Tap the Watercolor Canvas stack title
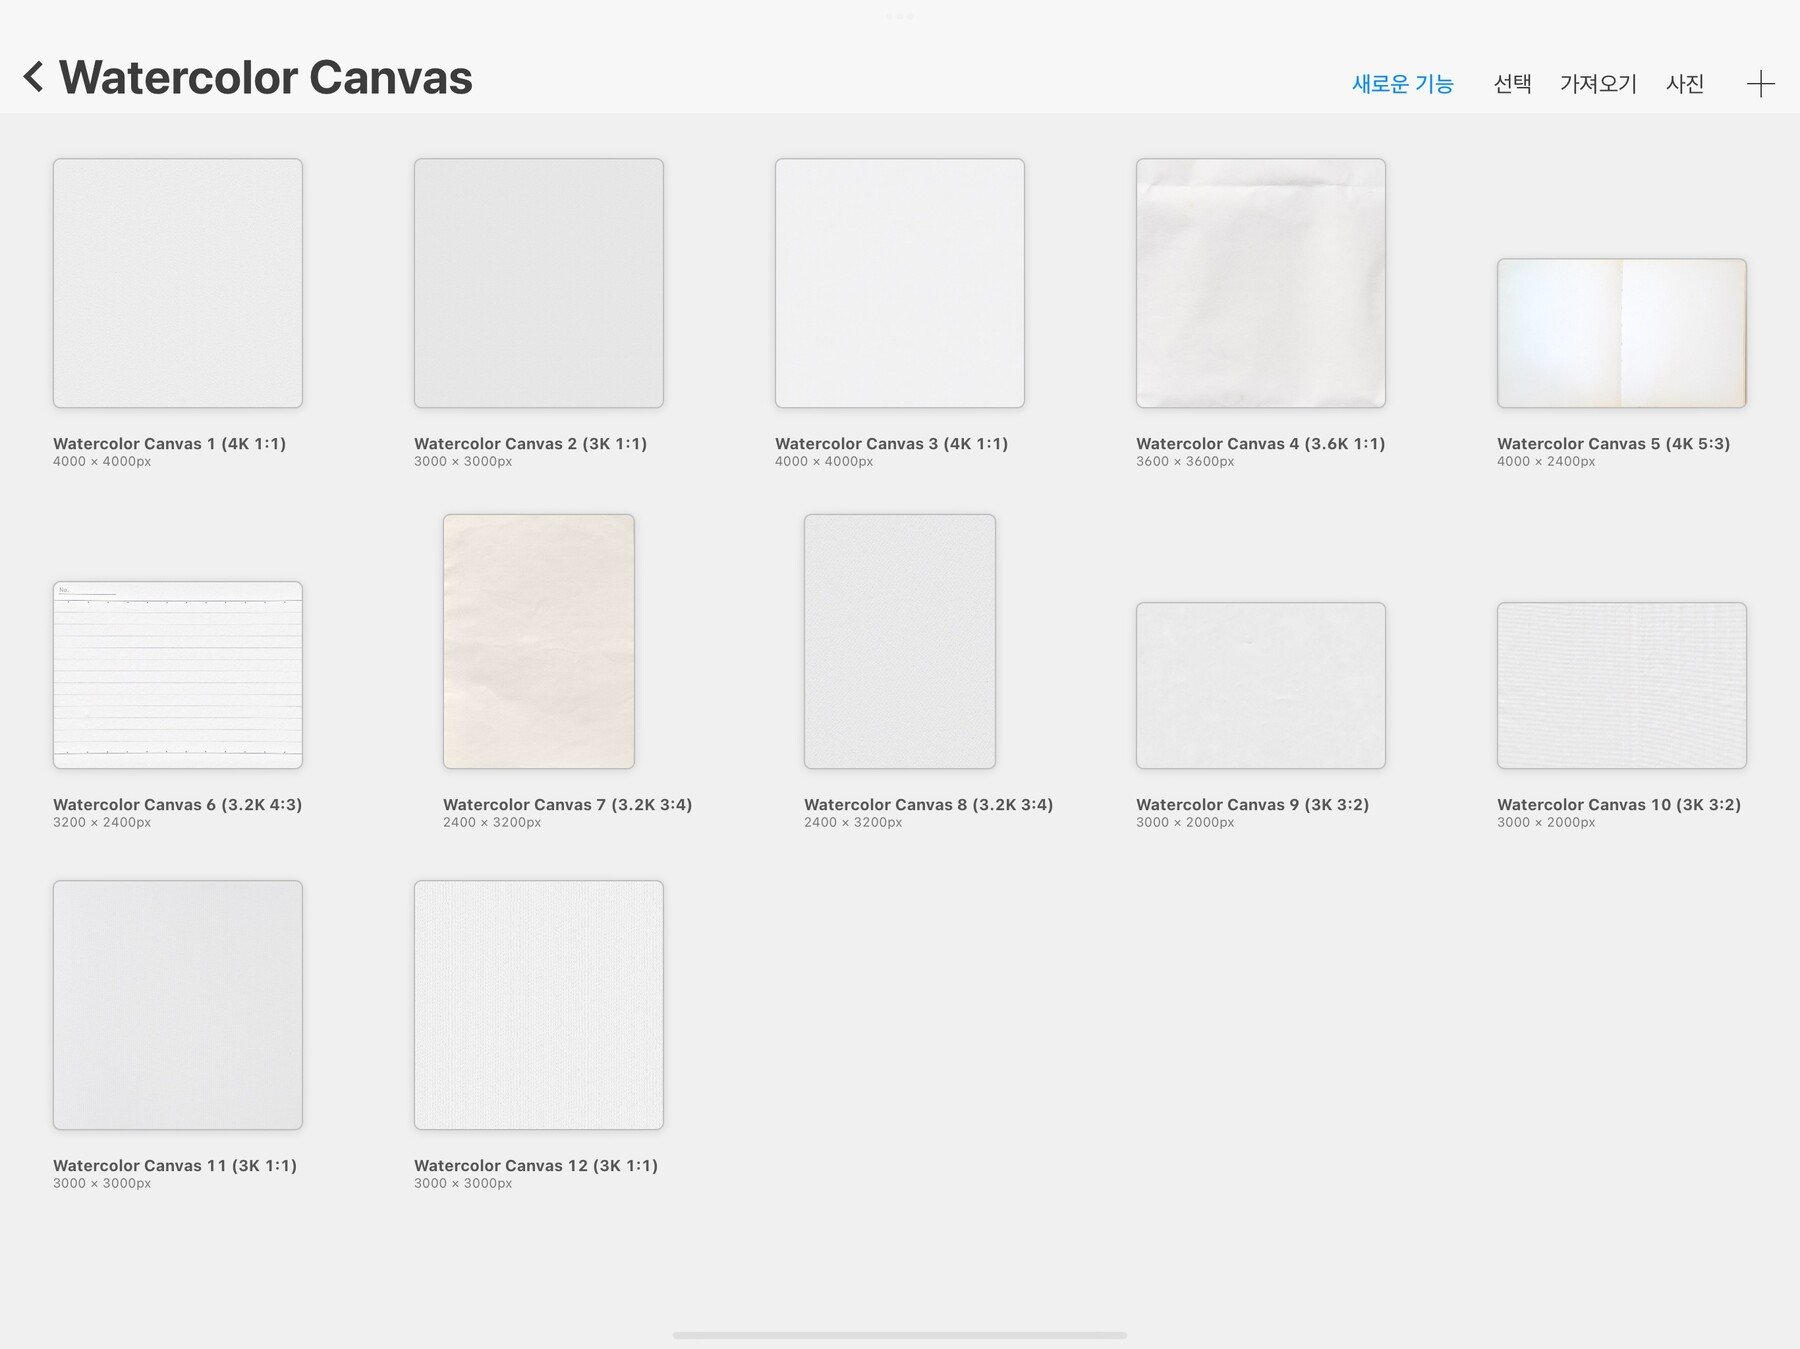Viewport: 1800px width, 1349px height. [x=265, y=78]
